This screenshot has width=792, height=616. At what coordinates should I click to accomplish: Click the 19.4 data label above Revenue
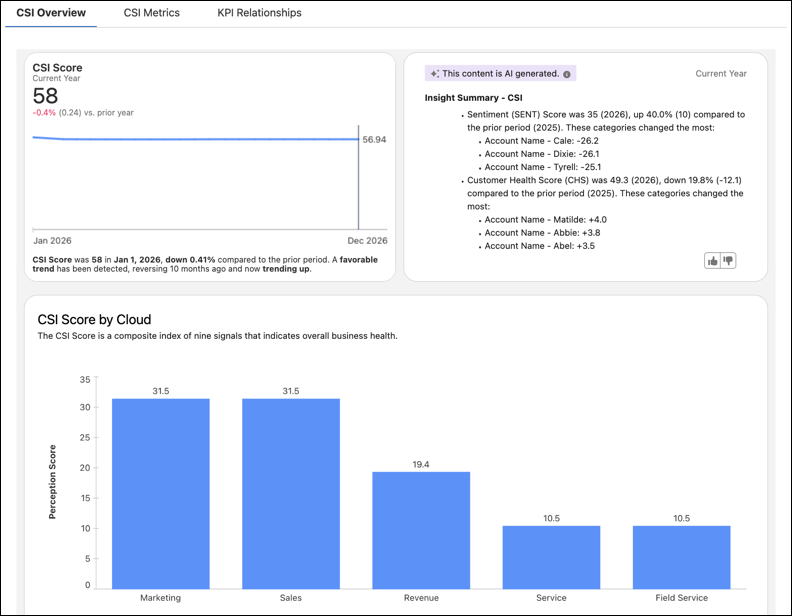tap(421, 465)
